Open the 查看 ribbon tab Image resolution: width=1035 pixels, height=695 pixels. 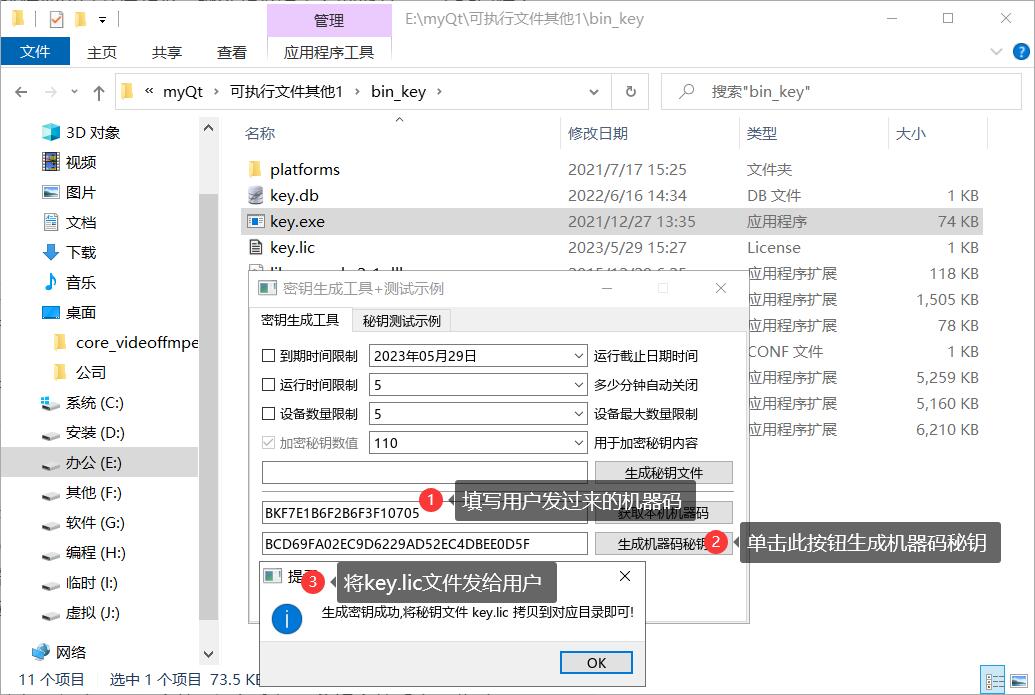tap(232, 52)
